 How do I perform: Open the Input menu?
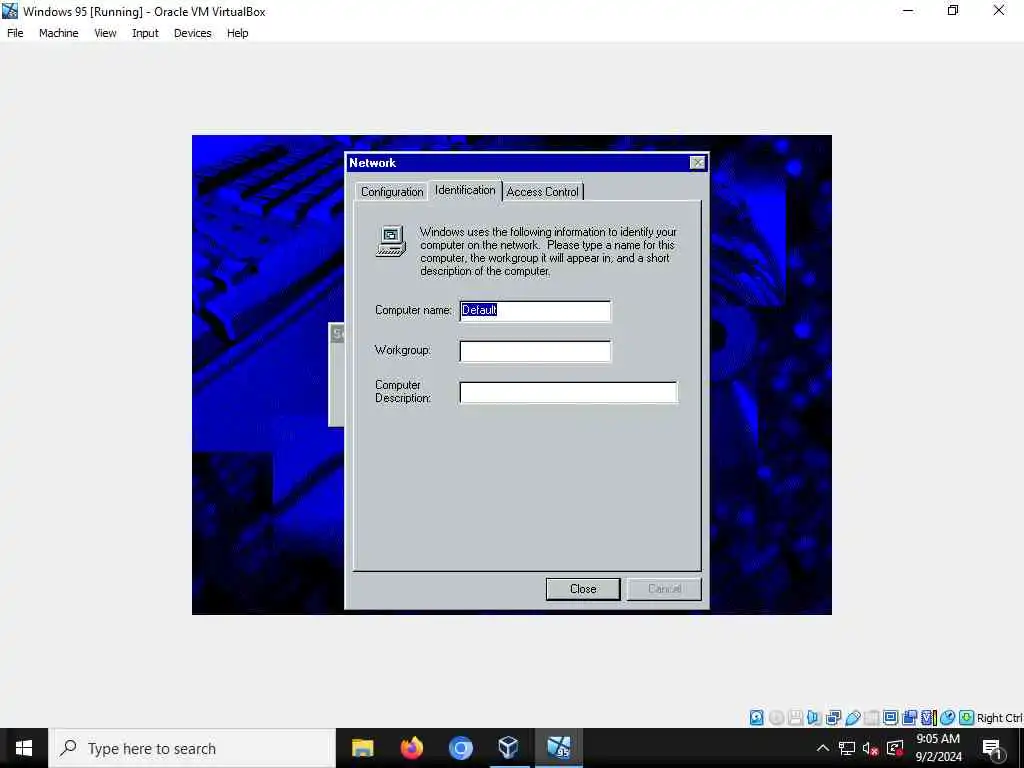click(145, 33)
